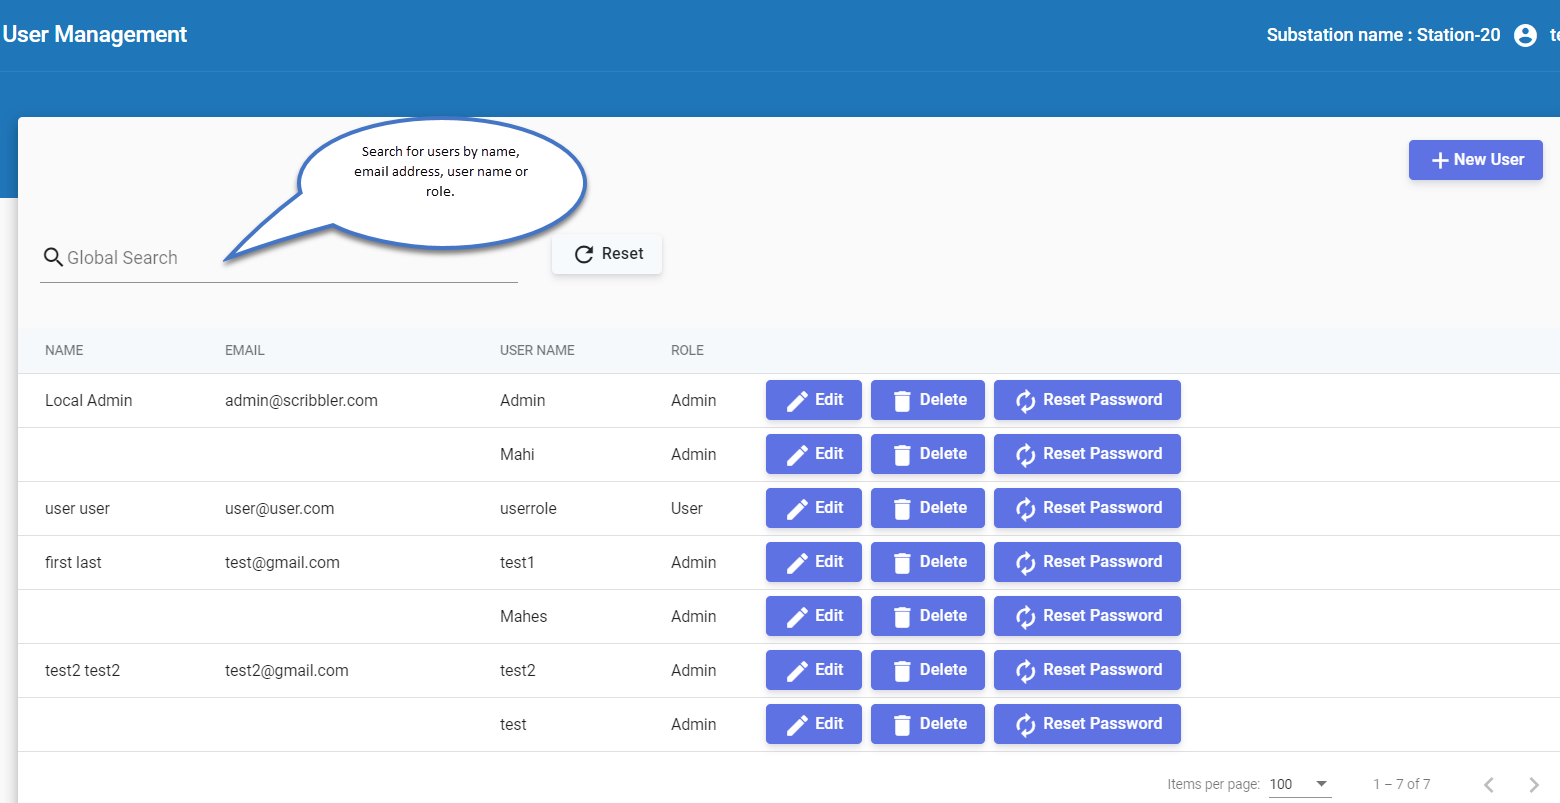Click the magnifier icon in Global Search
1560x803 pixels.
53,258
